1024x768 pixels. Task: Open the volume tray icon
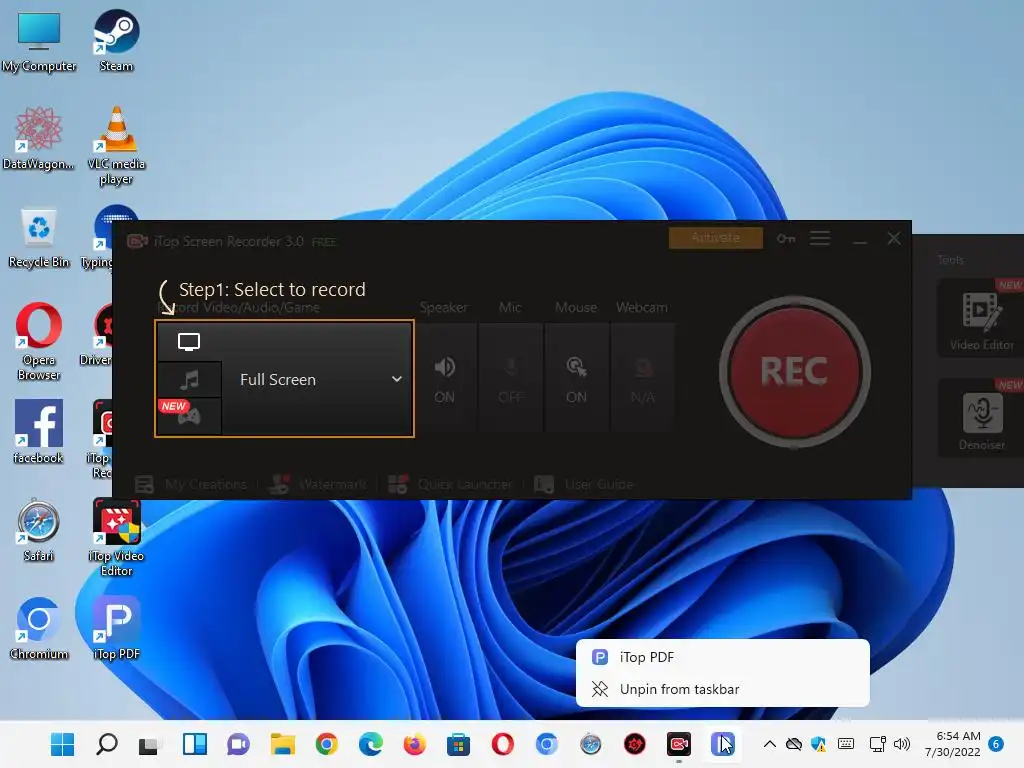pyautogui.click(x=902, y=744)
